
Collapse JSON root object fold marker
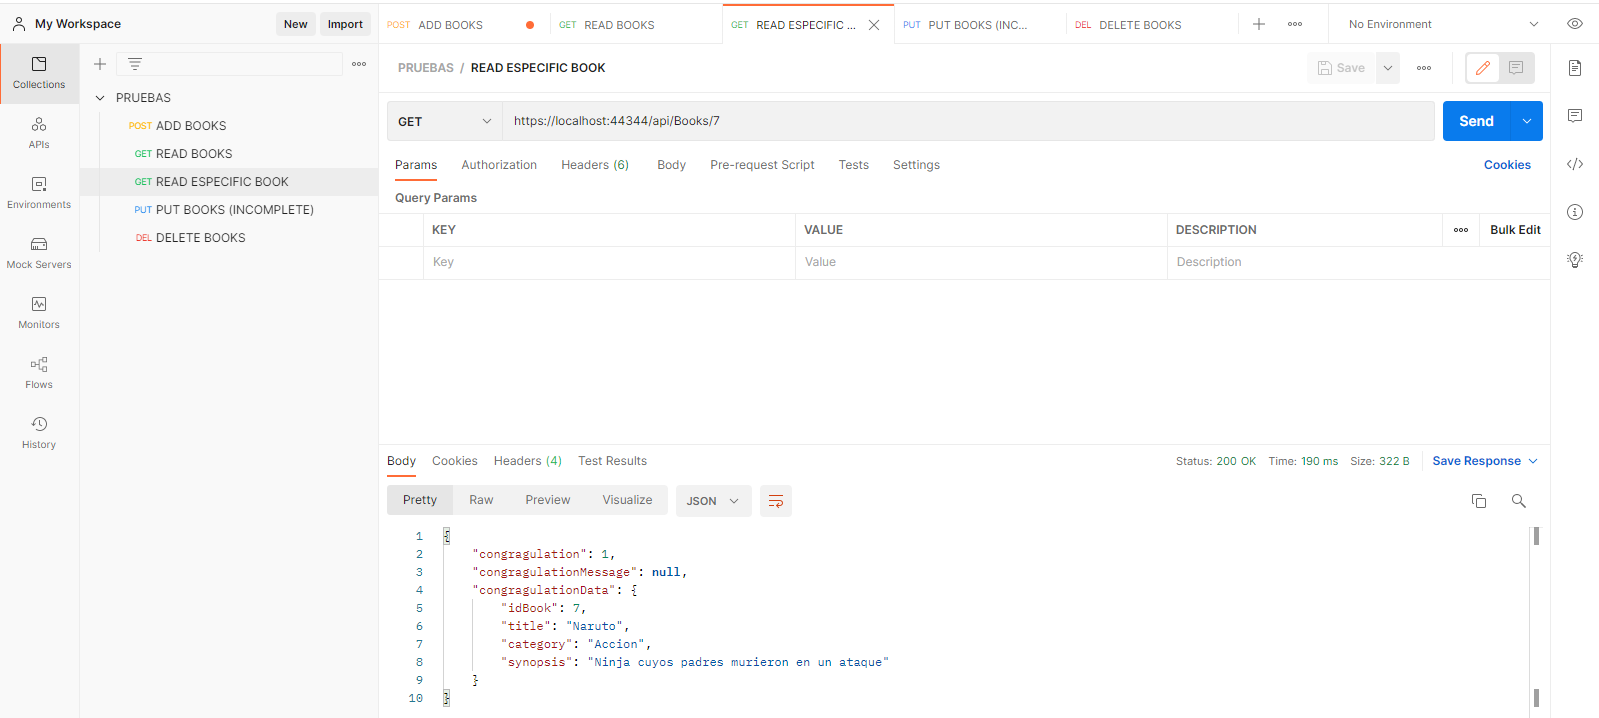(x=447, y=536)
